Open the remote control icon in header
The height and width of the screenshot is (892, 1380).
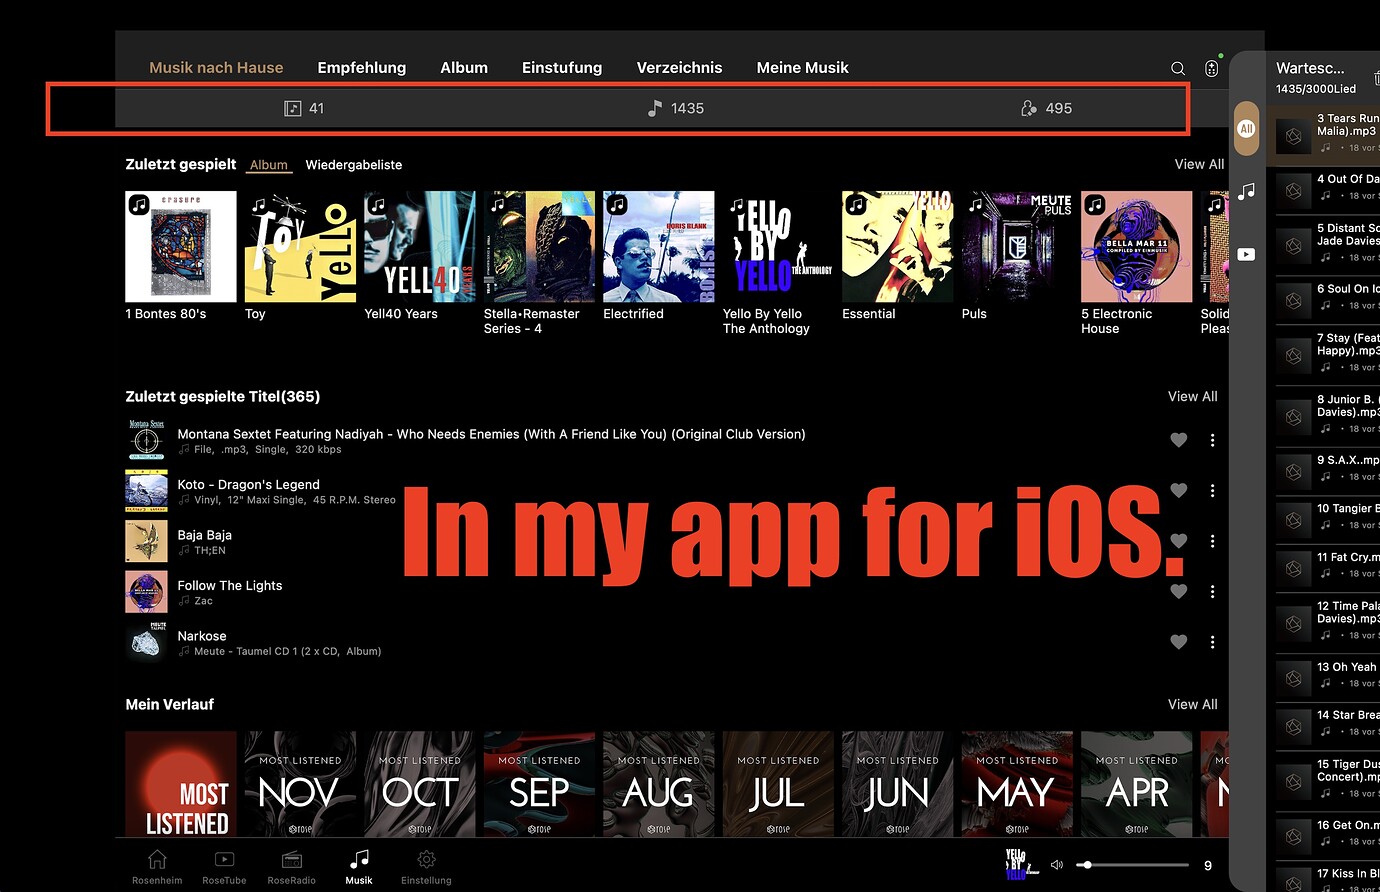pyautogui.click(x=1211, y=68)
